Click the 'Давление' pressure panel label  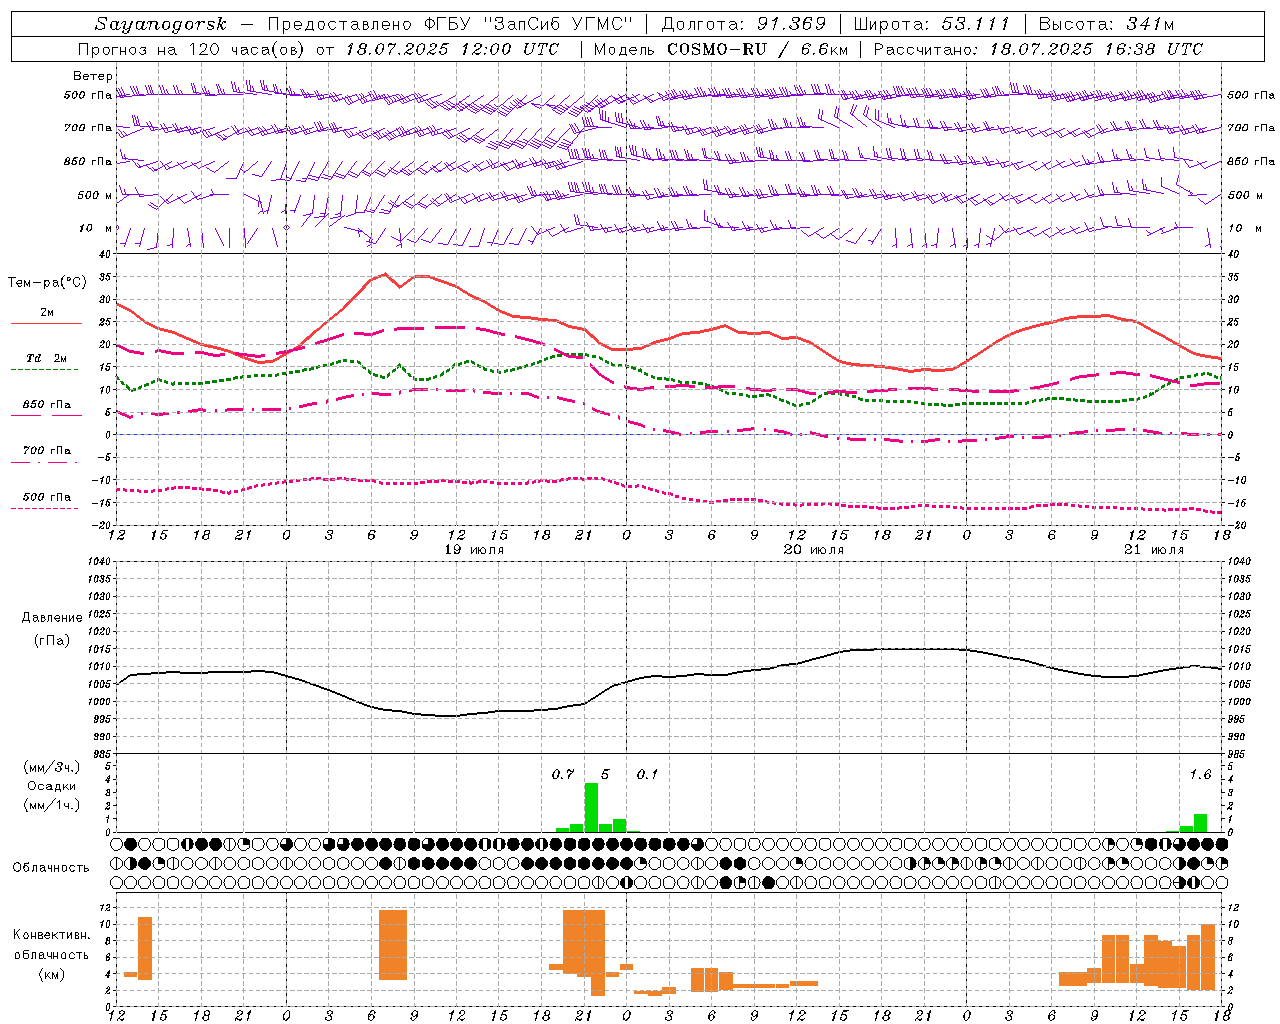point(52,618)
